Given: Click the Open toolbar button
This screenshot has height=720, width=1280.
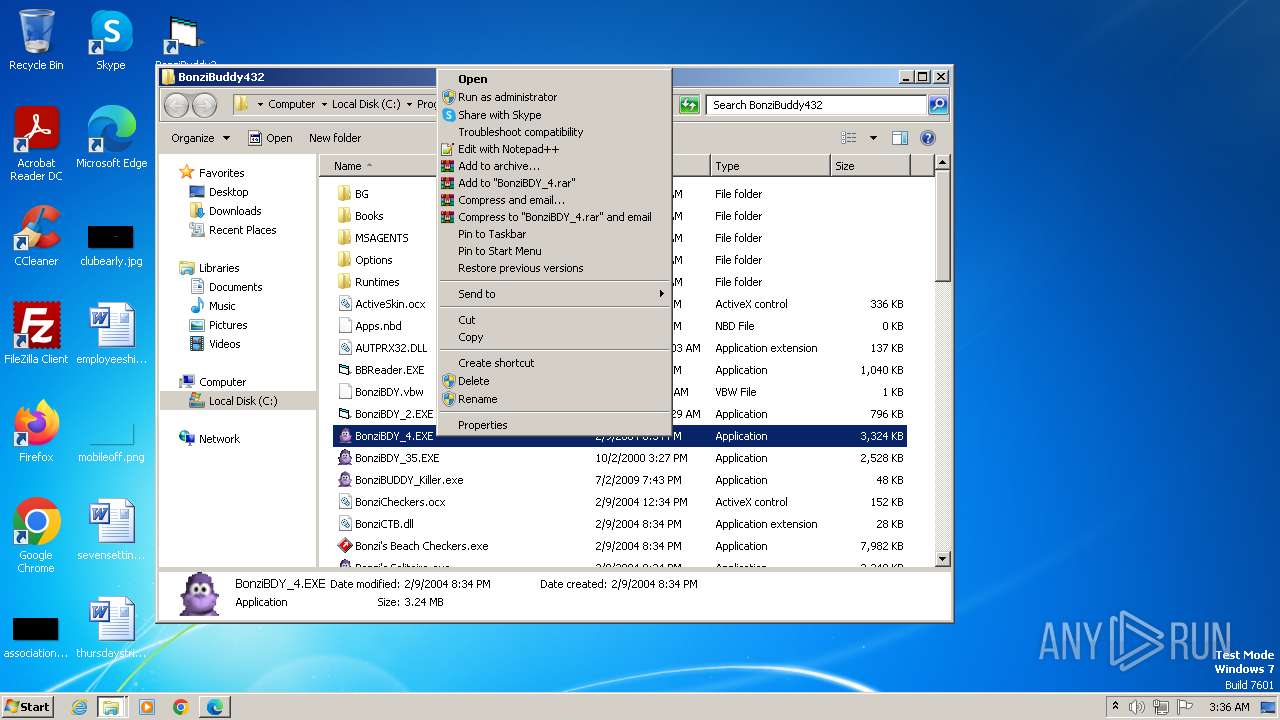Looking at the screenshot, I should pyautogui.click(x=270, y=138).
